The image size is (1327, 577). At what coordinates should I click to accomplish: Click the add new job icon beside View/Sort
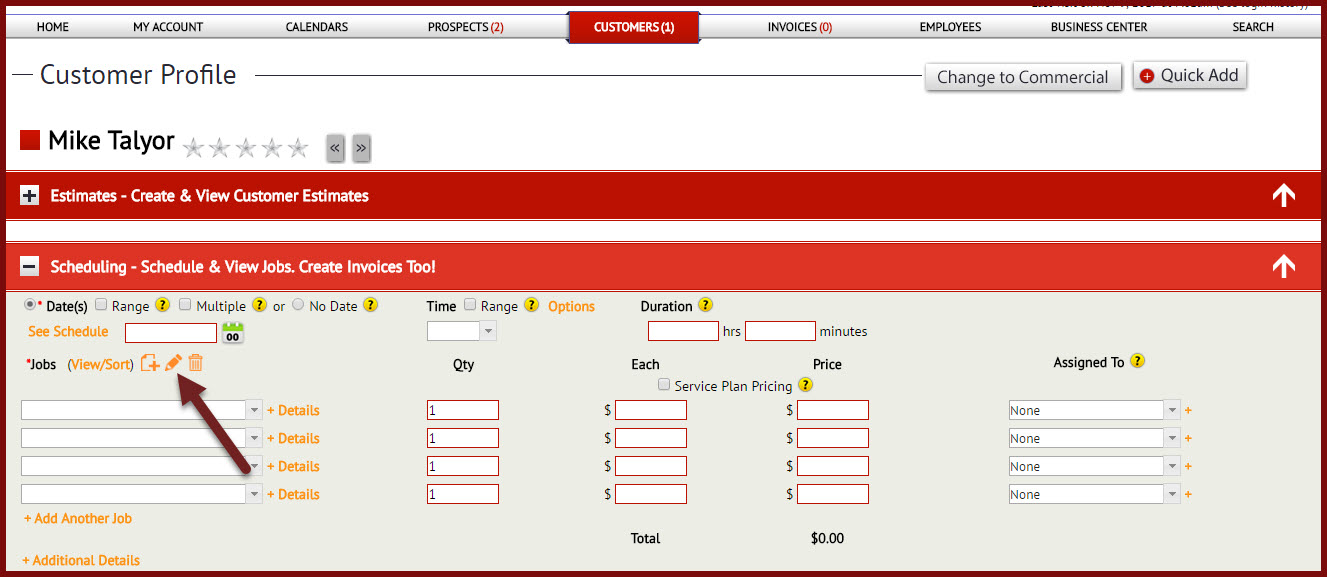coord(150,363)
